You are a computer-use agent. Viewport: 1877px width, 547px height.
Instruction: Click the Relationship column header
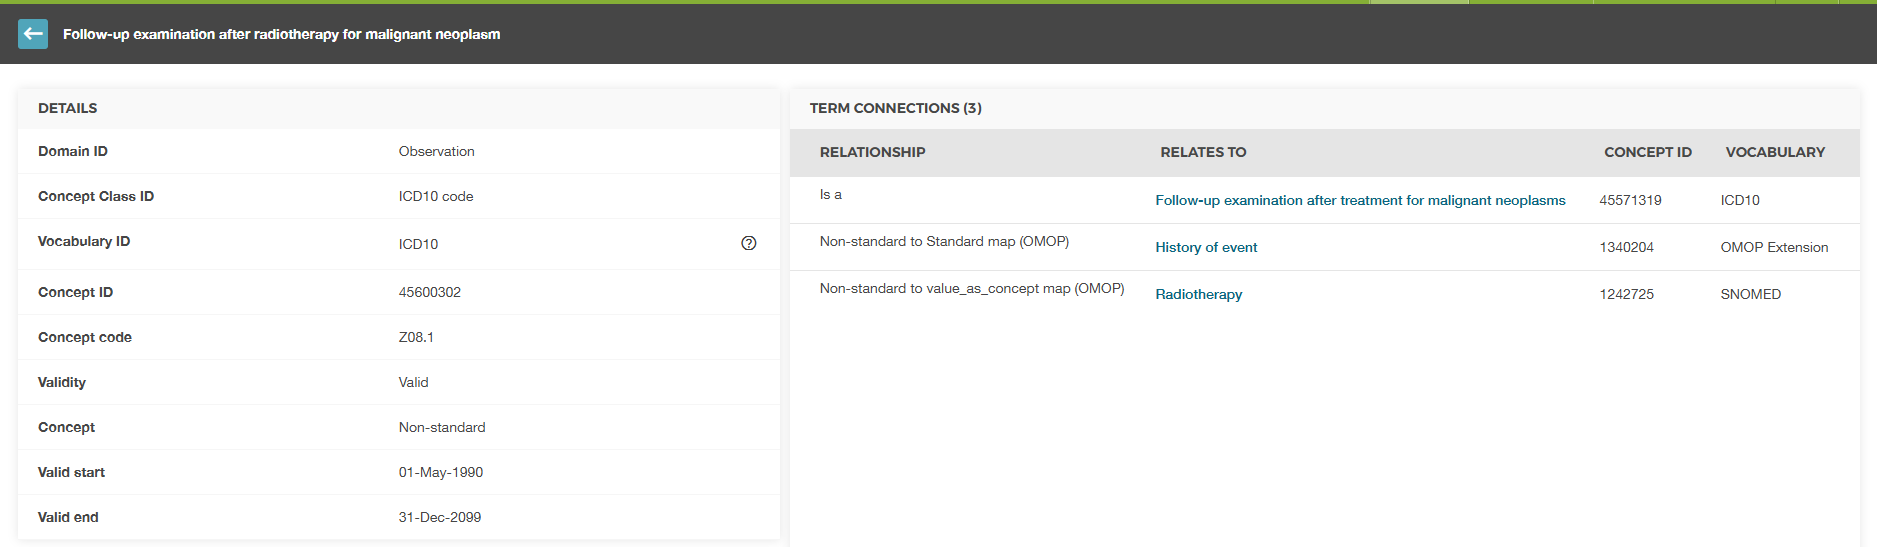pyautogui.click(x=872, y=152)
